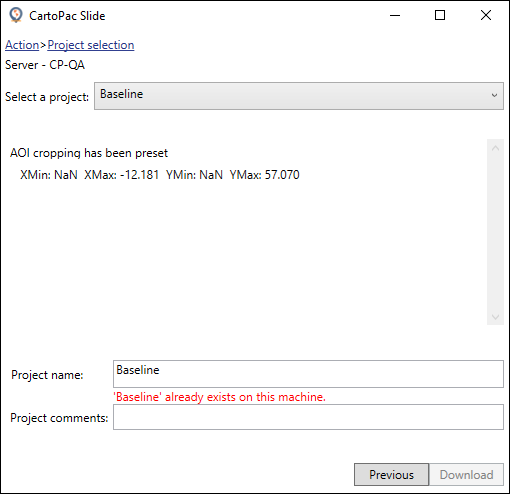Open the Project selection breadcrumb link
This screenshot has width=510, height=494.
[91, 45]
